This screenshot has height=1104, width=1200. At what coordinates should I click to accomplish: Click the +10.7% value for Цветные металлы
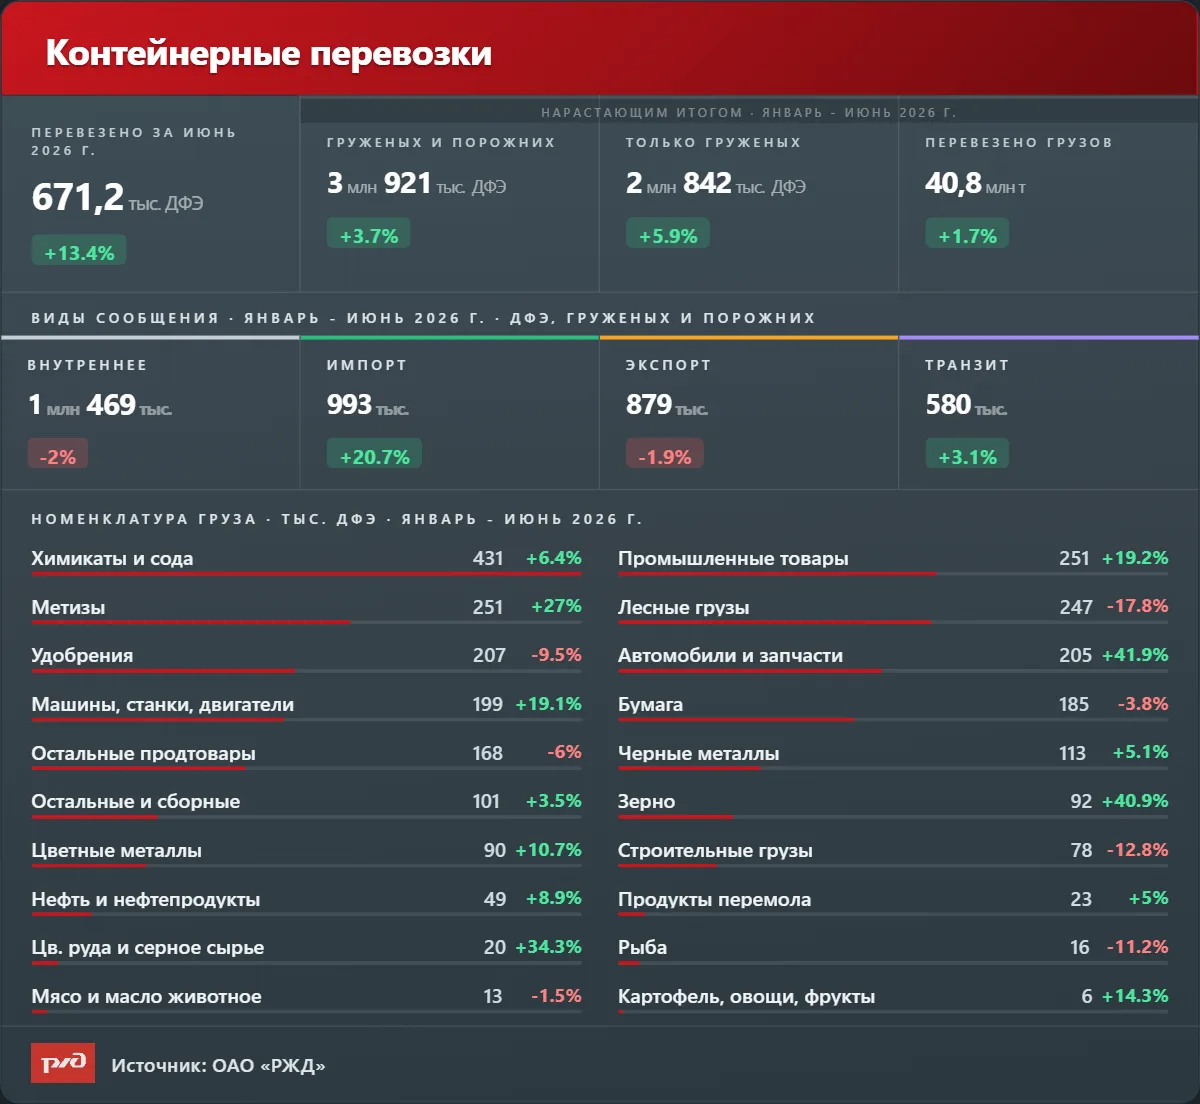[548, 850]
